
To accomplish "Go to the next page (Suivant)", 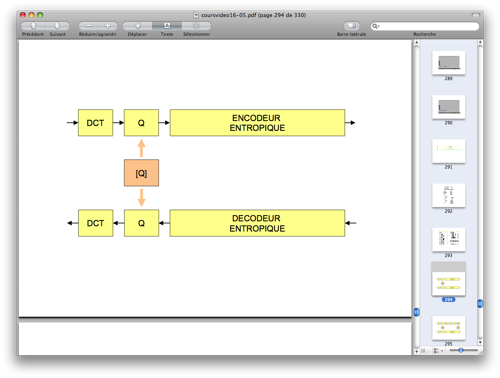I will [x=57, y=26].
